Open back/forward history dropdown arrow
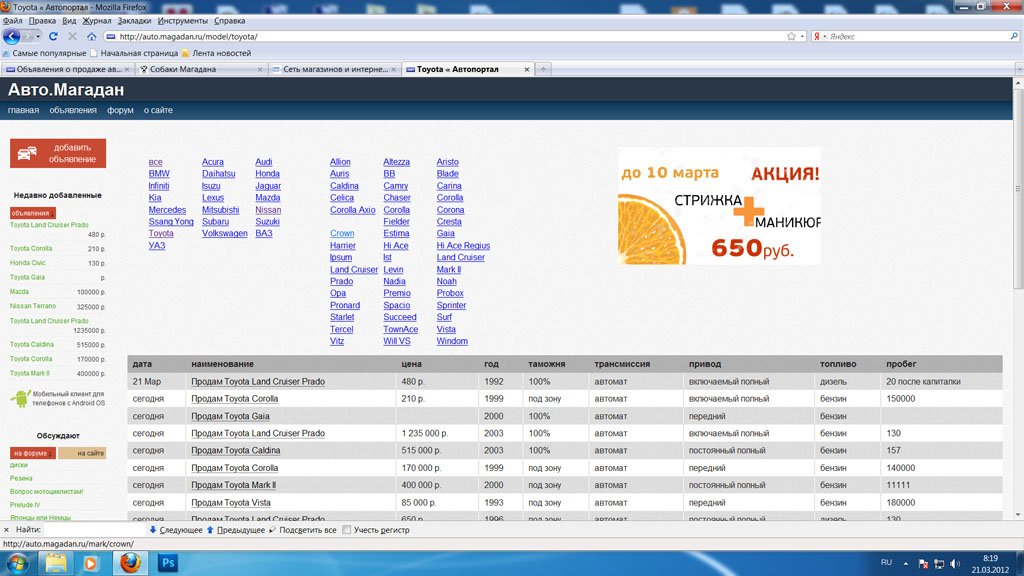1024x576 pixels. pyautogui.click(x=37, y=36)
